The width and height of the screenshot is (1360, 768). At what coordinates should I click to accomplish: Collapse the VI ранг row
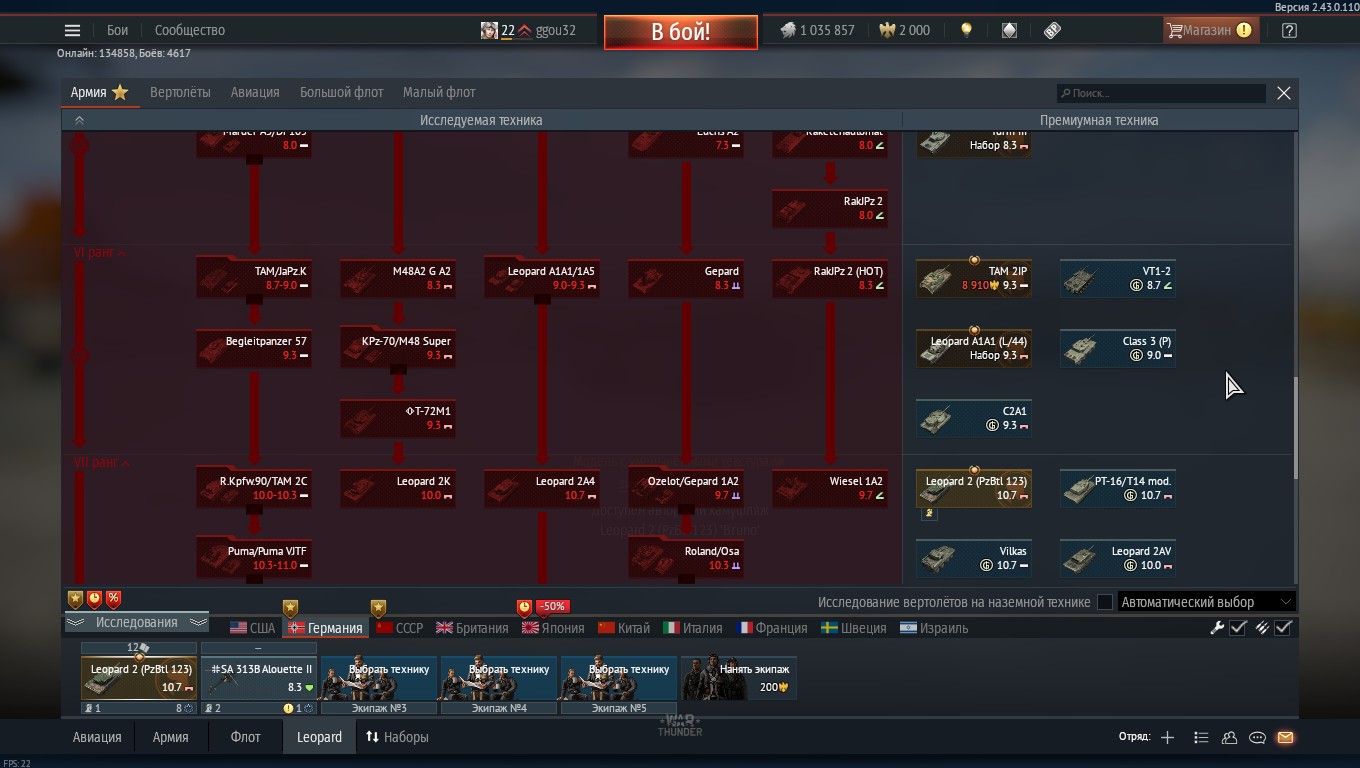(100, 253)
